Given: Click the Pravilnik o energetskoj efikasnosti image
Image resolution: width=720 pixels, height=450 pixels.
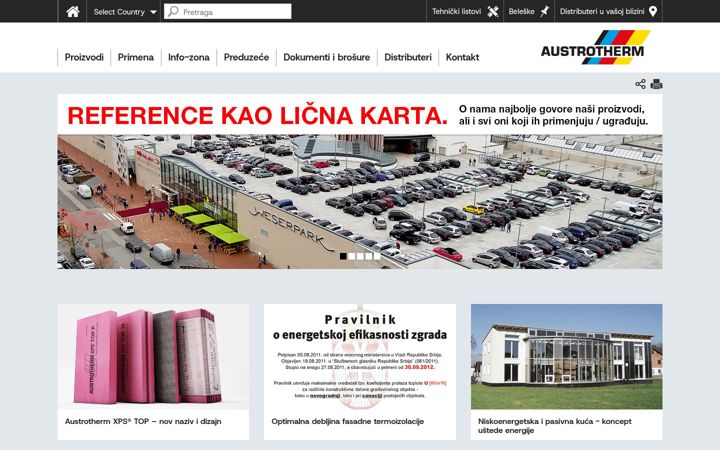Looking at the screenshot, I should 360,356.
